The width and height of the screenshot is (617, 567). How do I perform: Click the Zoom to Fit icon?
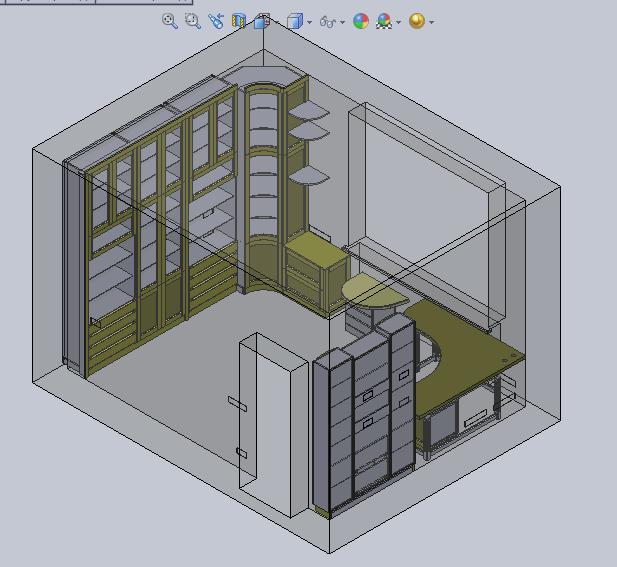[x=170, y=20]
